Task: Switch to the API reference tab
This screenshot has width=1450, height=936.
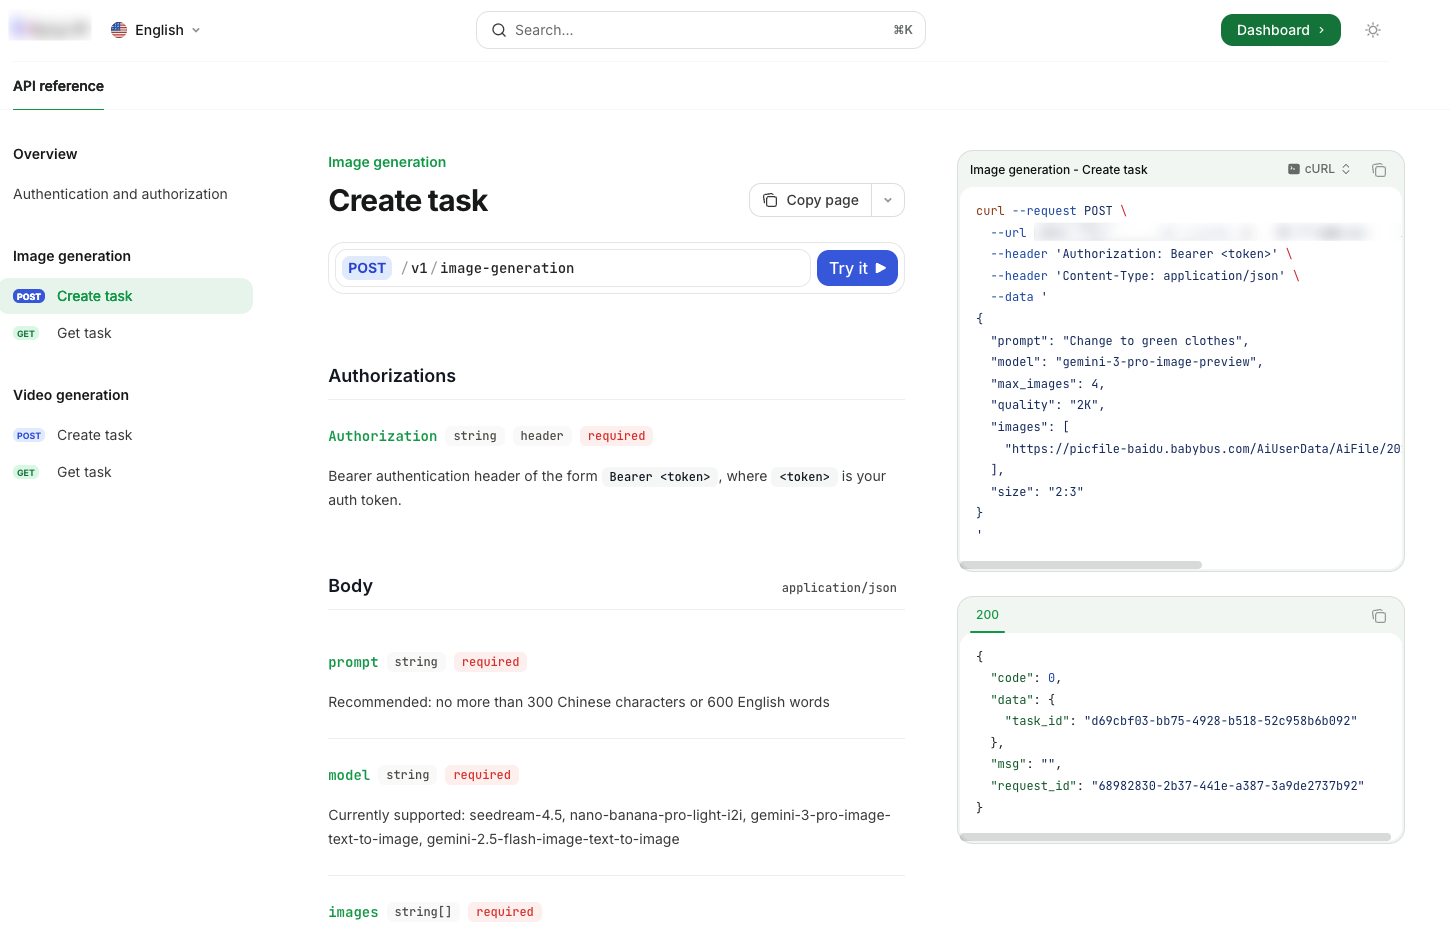Action: point(58,86)
